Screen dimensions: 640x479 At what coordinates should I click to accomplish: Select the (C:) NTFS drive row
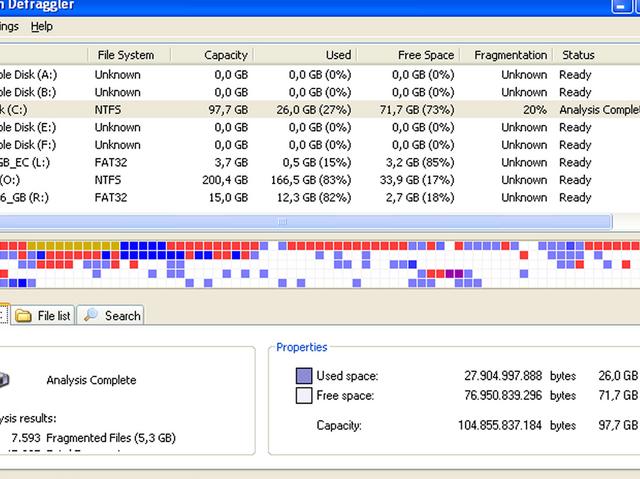point(320,110)
